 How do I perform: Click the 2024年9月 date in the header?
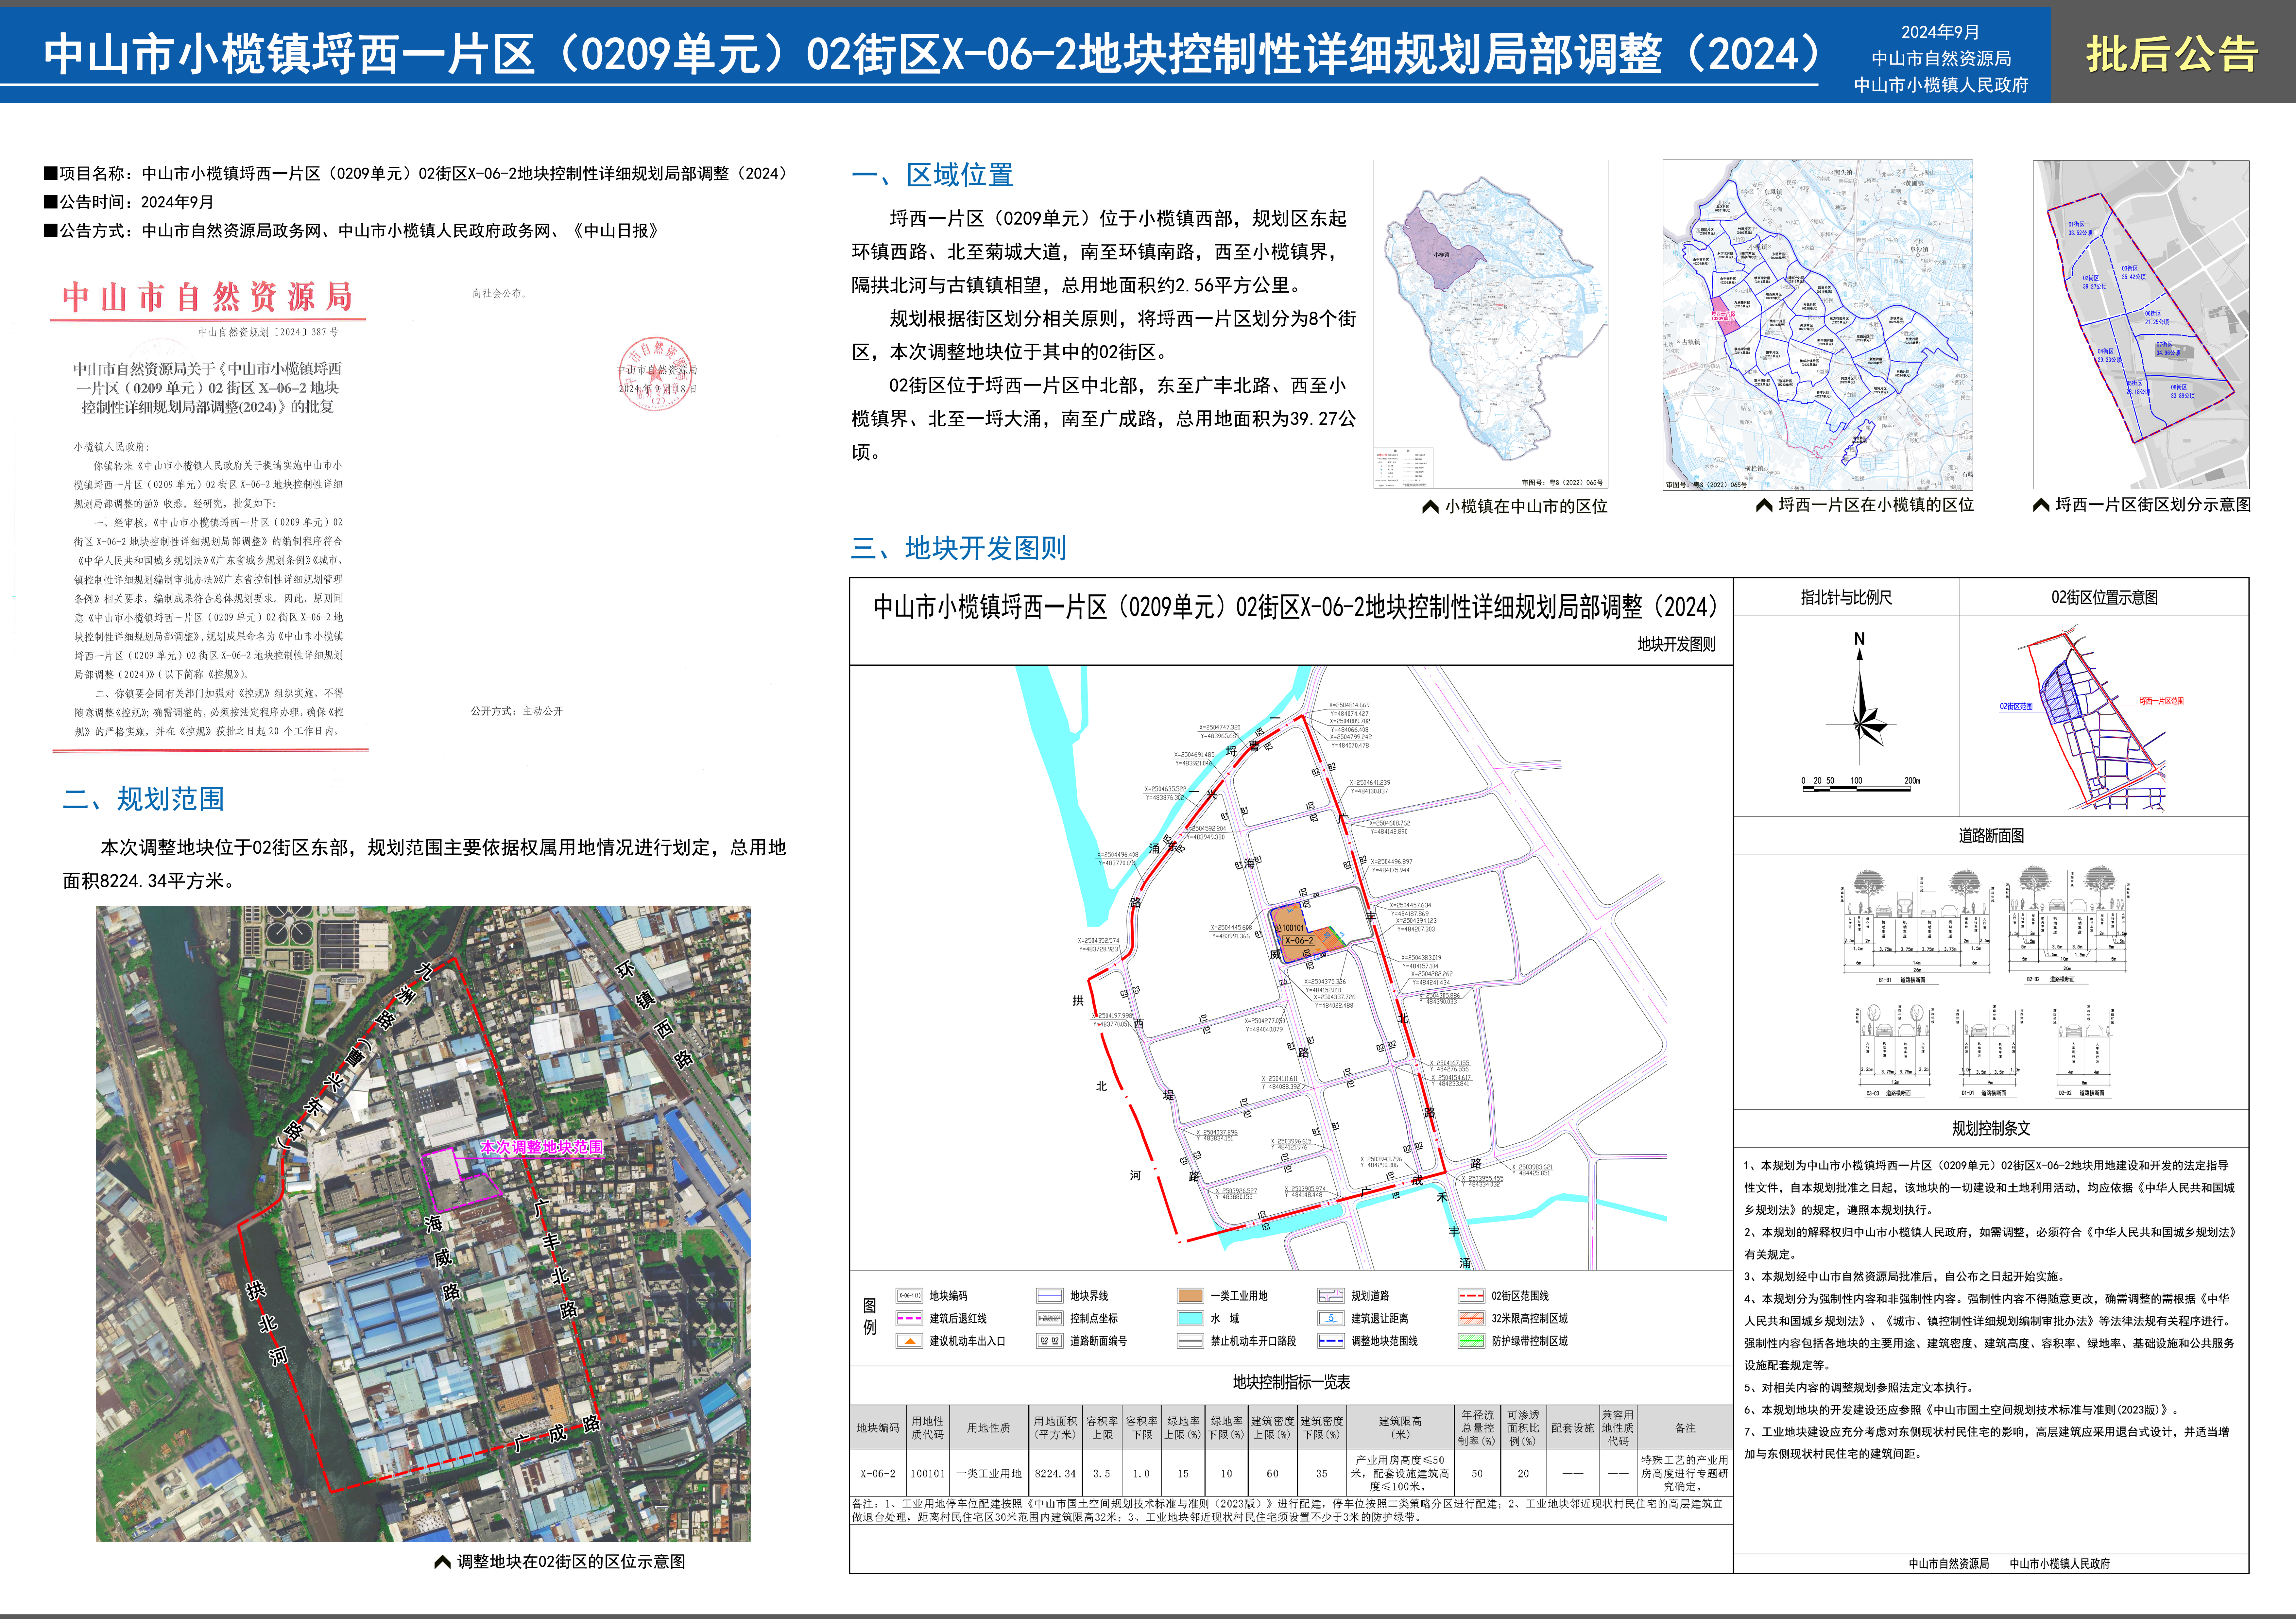[1940, 32]
